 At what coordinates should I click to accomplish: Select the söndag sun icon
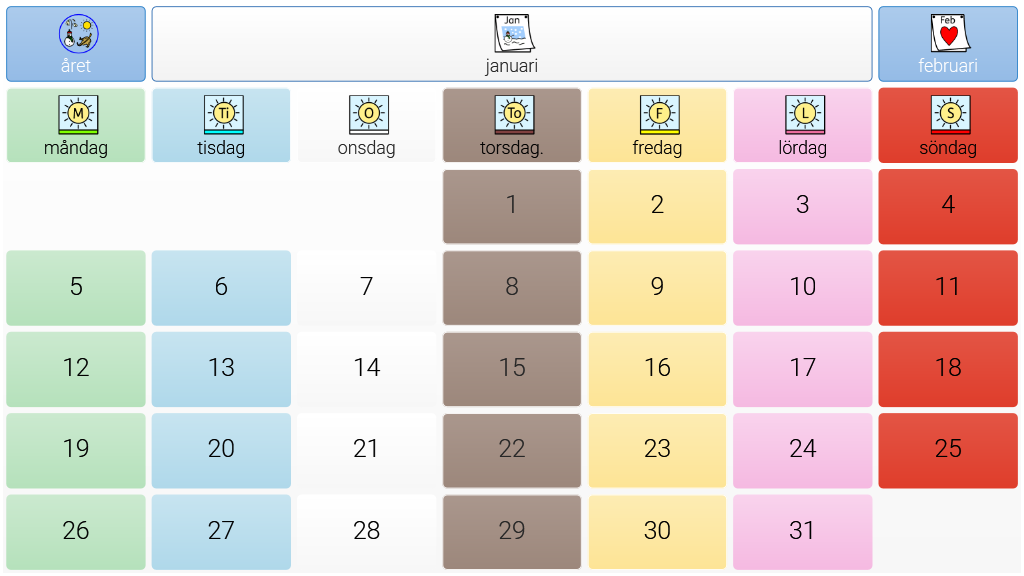pos(949,114)
